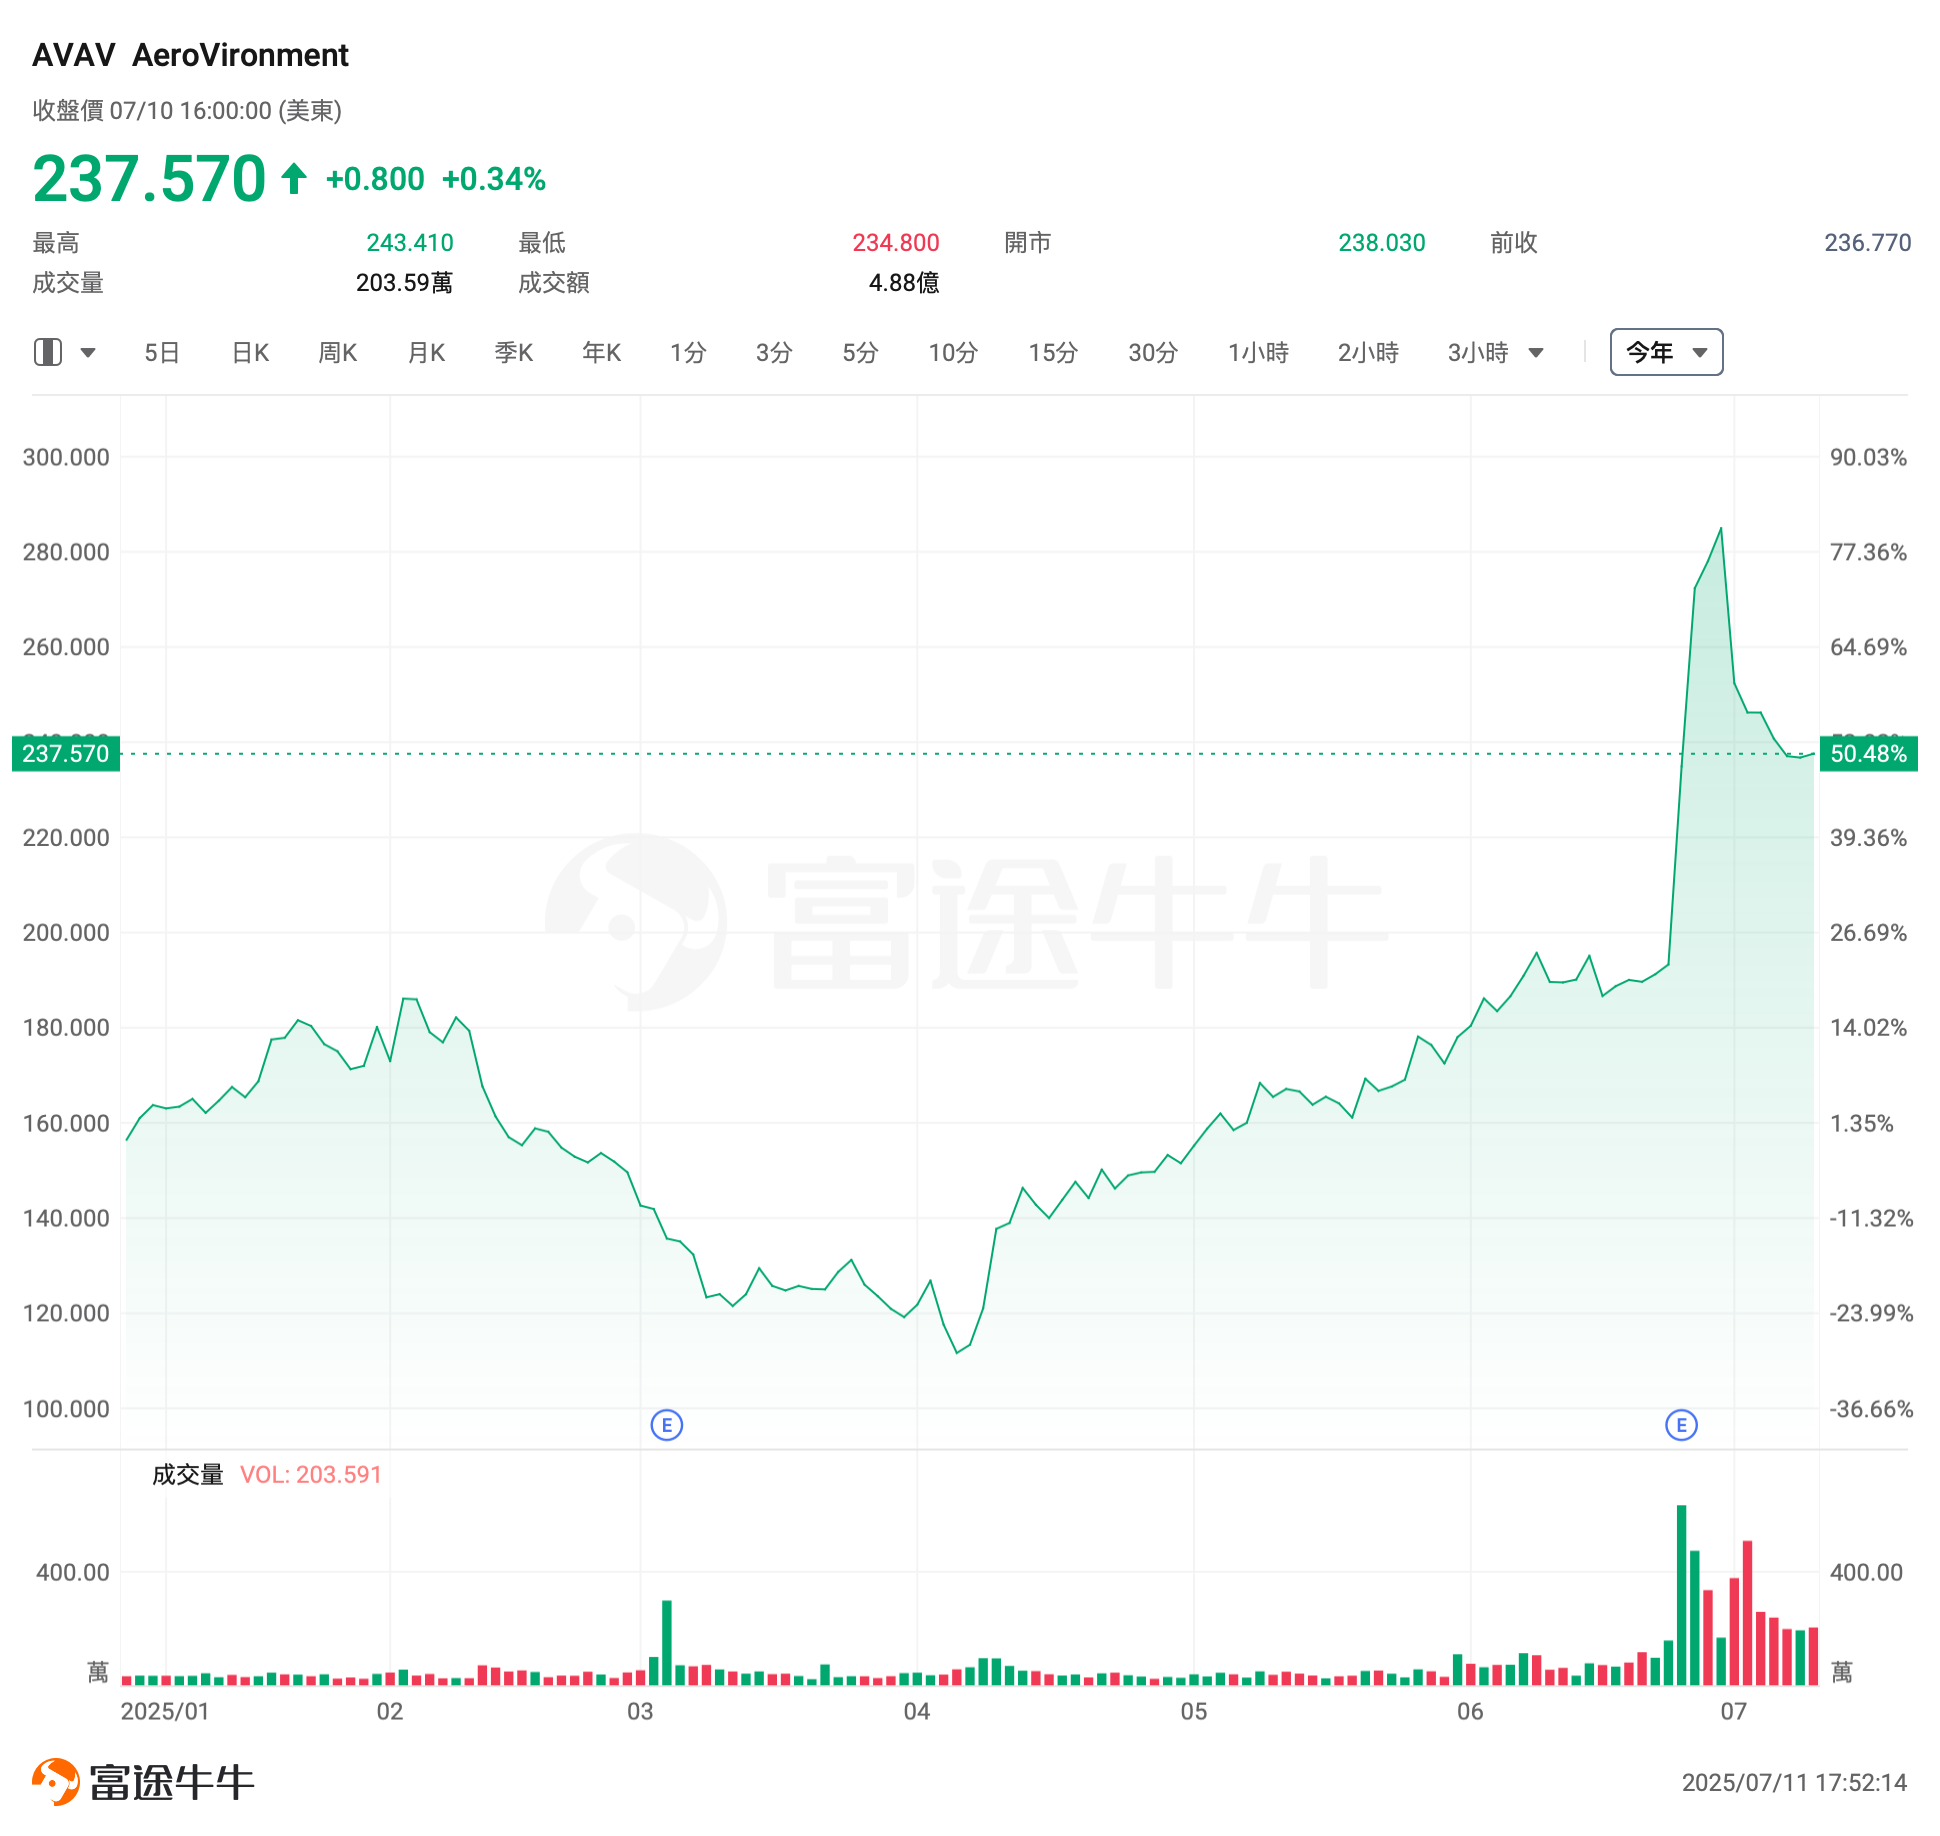Viewport: 1940px width, 1836px height.
Task: Click the green 237.570 price label on the axis
Action: point(66,753)
